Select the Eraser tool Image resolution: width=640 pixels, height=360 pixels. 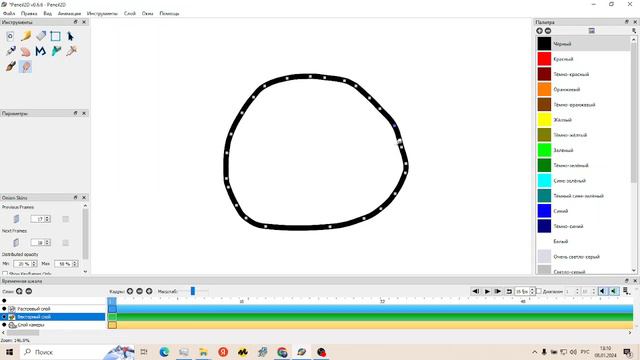click(x=41, y=36)
